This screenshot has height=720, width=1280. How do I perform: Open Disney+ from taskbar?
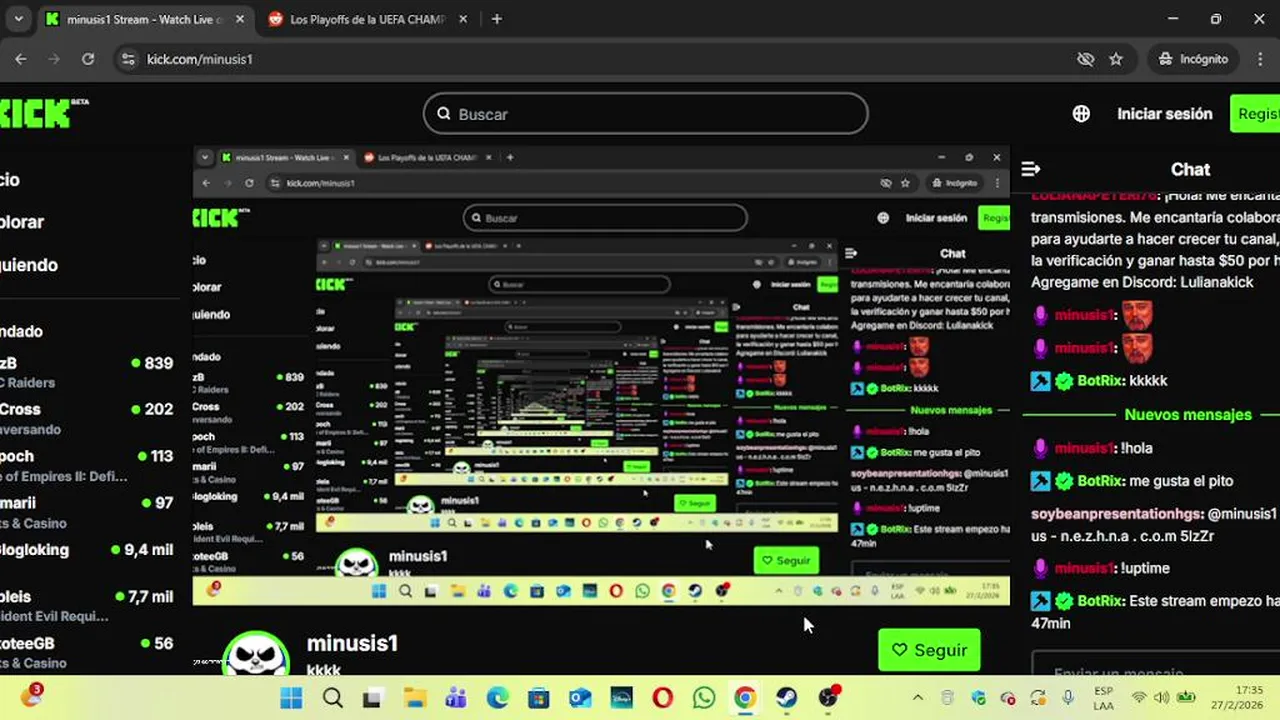point(621,698)
